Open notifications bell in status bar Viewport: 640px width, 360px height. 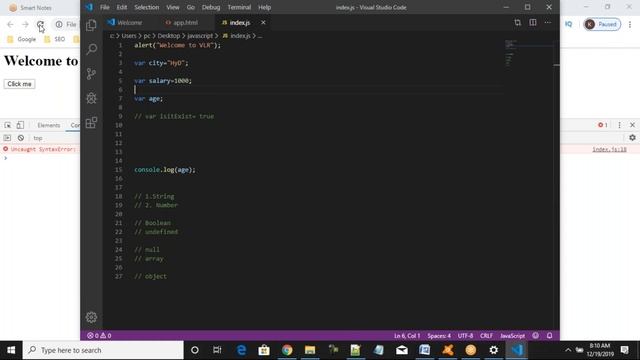click(549, 336)
